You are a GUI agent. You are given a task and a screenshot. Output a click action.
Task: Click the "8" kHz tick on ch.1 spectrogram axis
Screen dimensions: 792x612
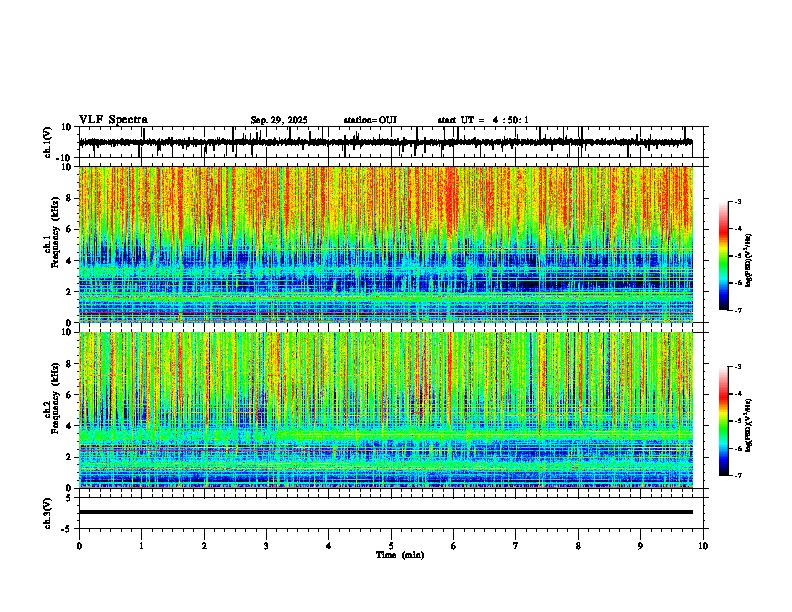click(70, 198)
